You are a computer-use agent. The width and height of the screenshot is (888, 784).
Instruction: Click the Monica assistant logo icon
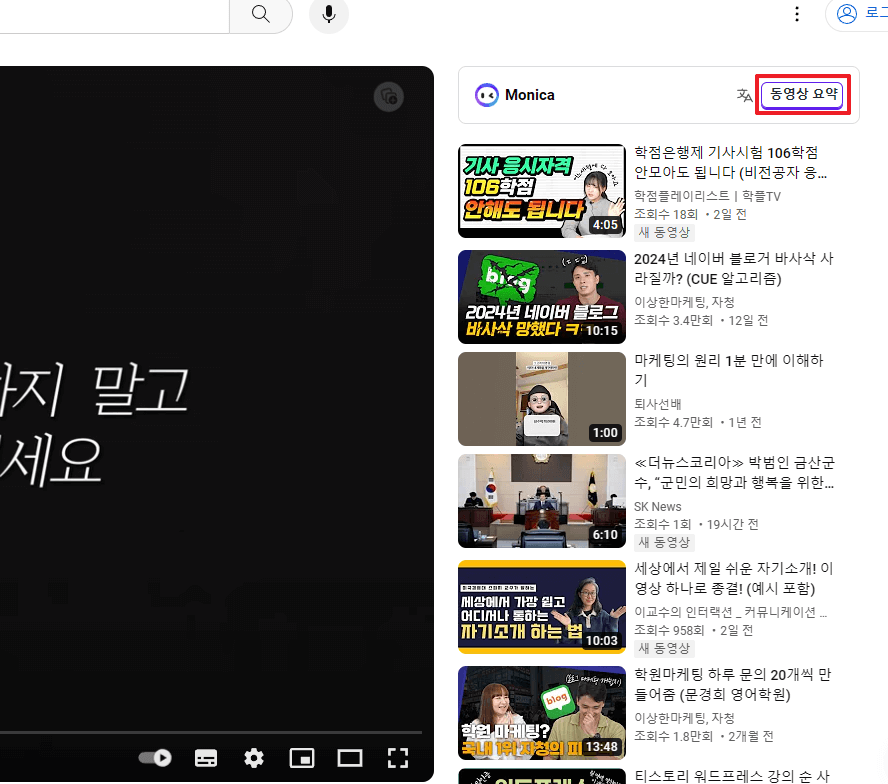coord(486,95)
